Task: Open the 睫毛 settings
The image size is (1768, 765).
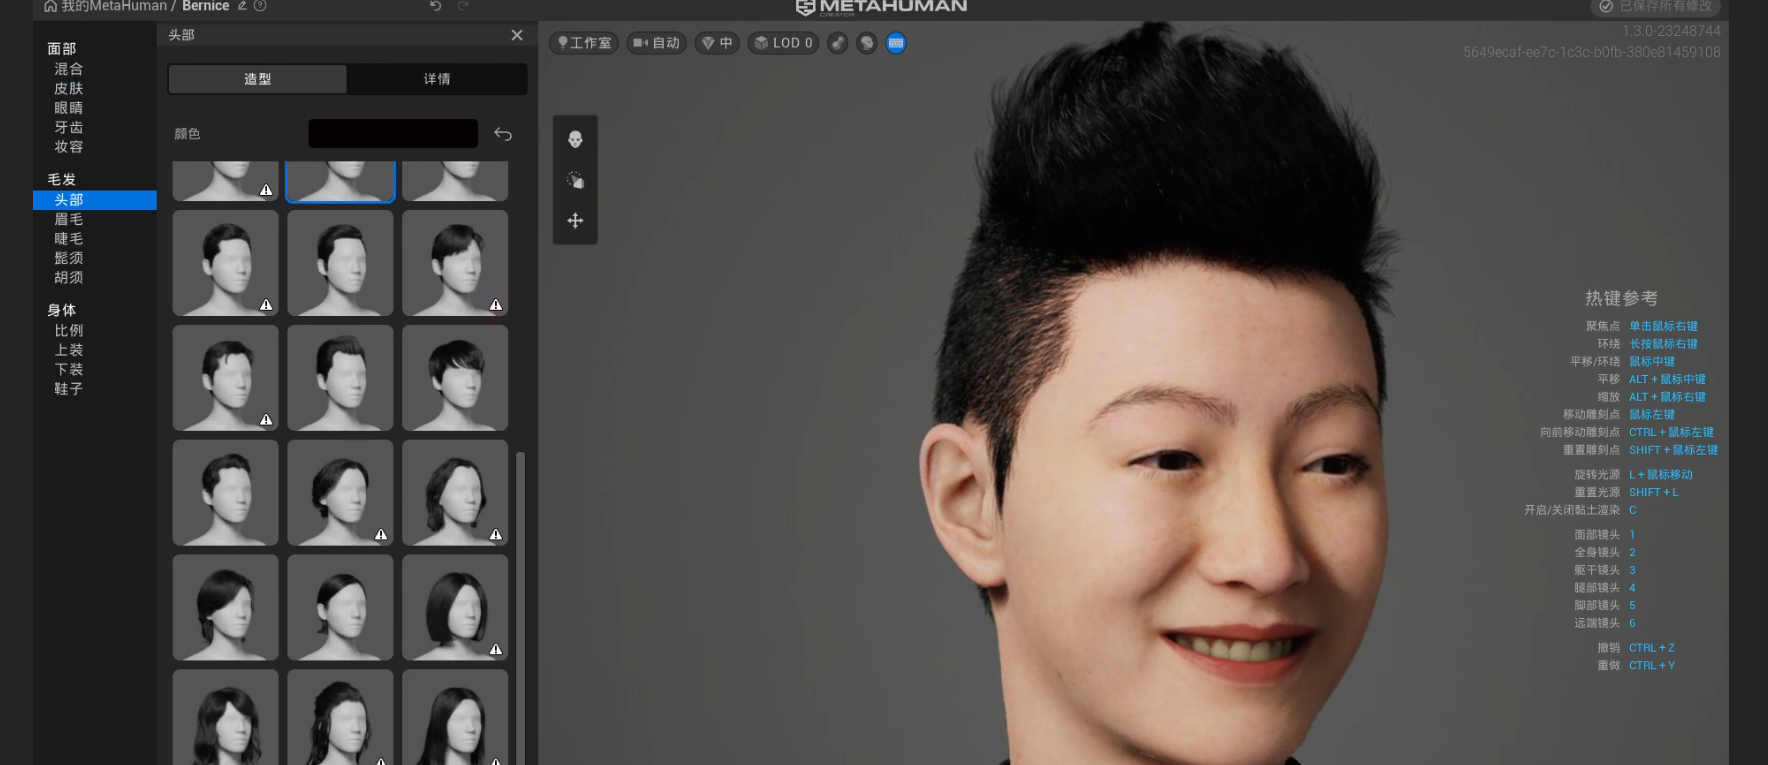Action: coord(69,239)
